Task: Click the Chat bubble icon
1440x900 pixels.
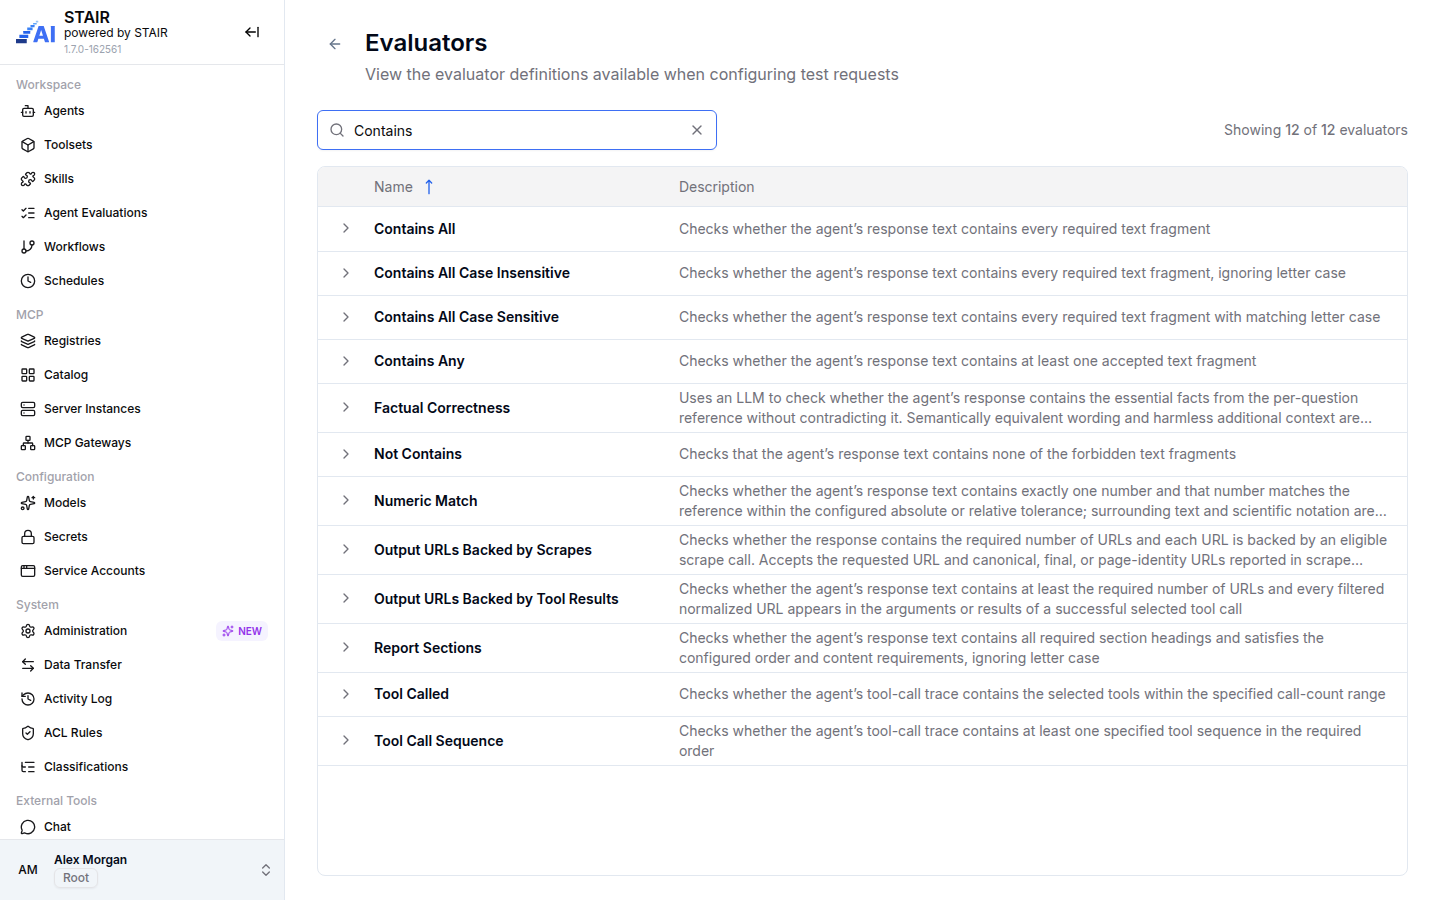Action: pos(28,827)
